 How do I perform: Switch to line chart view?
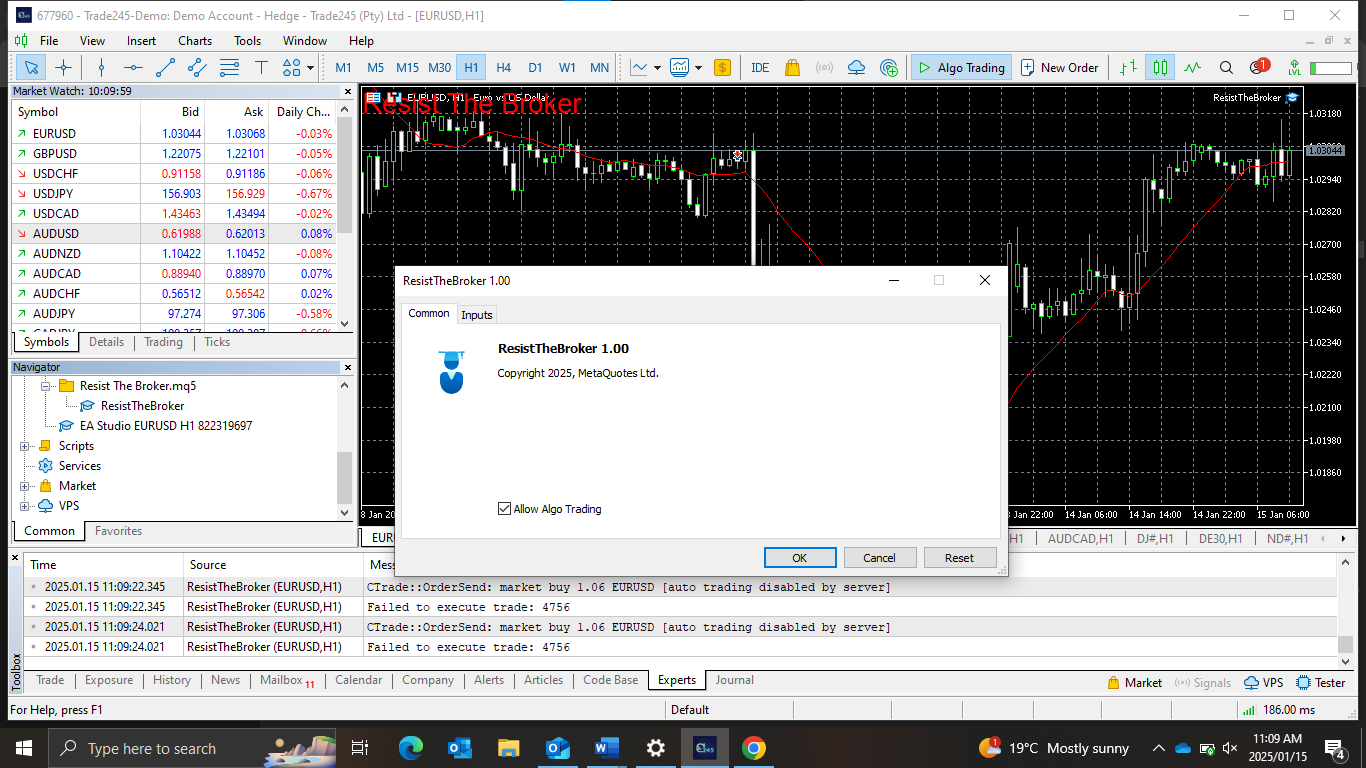coord(1192,68)
